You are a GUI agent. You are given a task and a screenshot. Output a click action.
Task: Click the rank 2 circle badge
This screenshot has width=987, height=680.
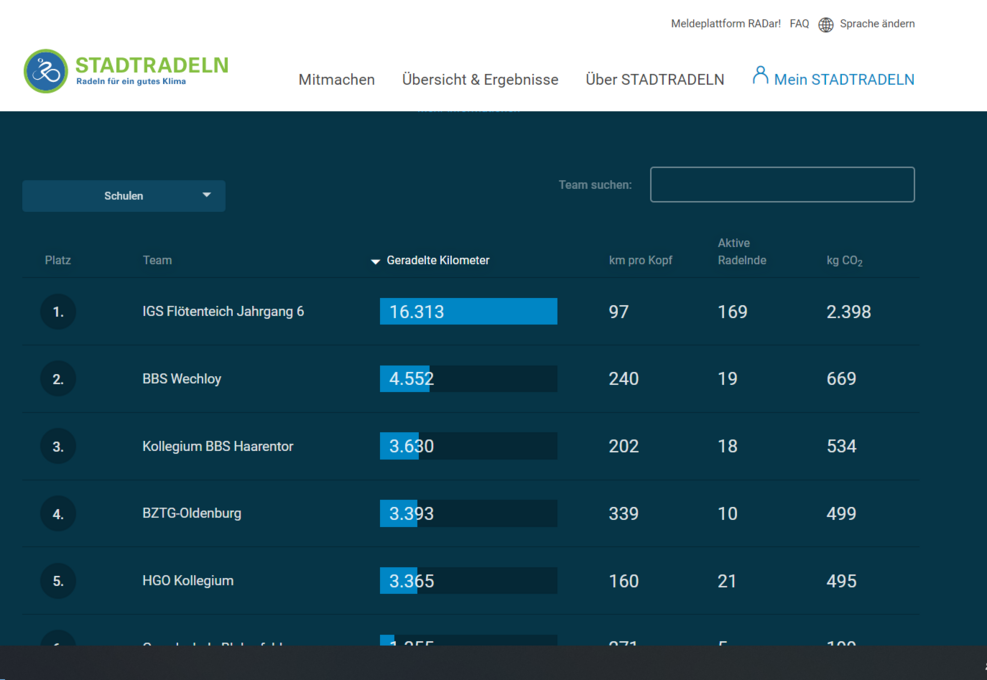click(58, 379)
